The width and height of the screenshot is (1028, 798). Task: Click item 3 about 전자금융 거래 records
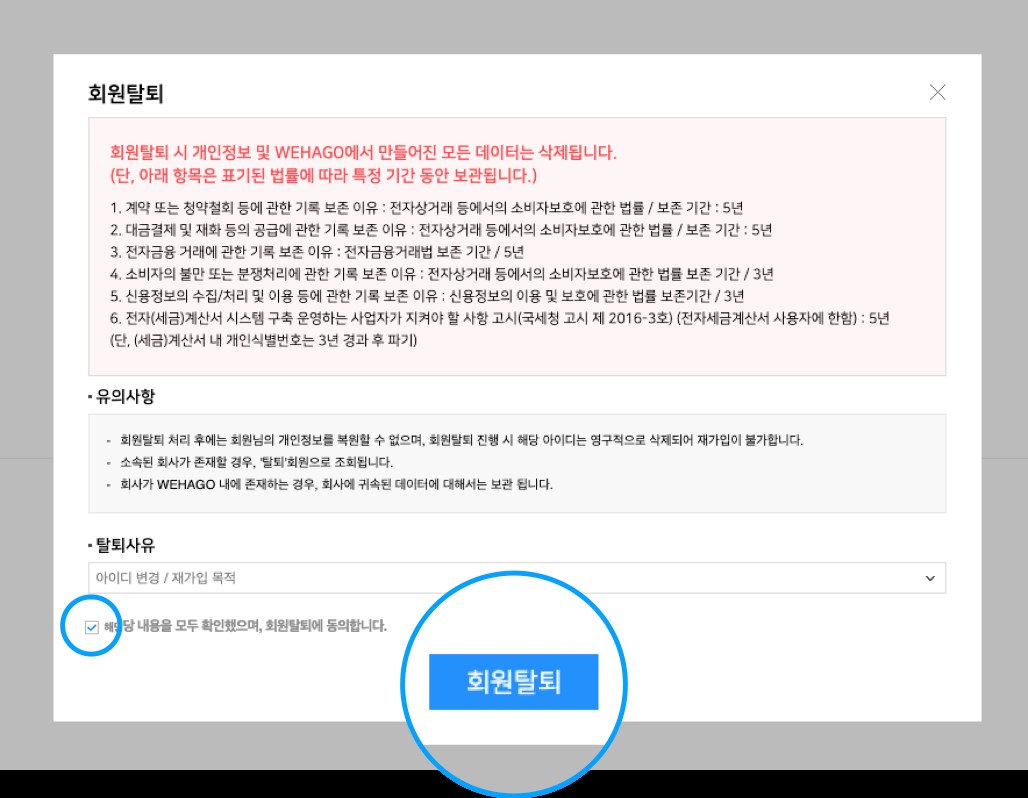[x=317, y=252]
